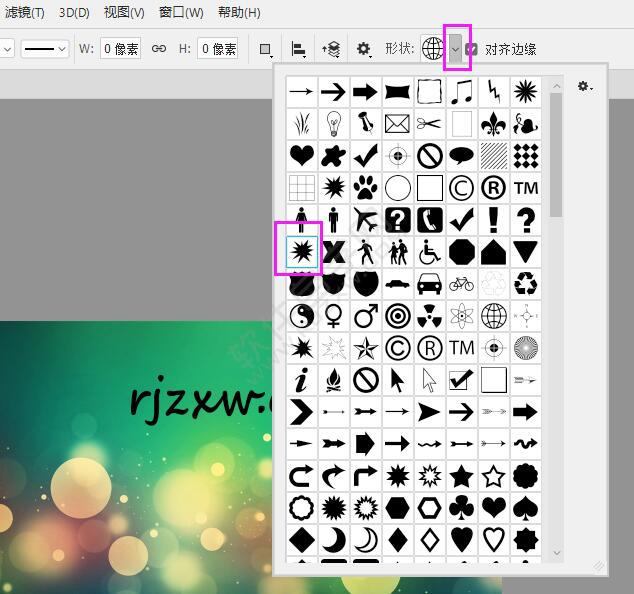634x594 pixels.
Task: Pick the yin yang shape
Action: (301, 316)
